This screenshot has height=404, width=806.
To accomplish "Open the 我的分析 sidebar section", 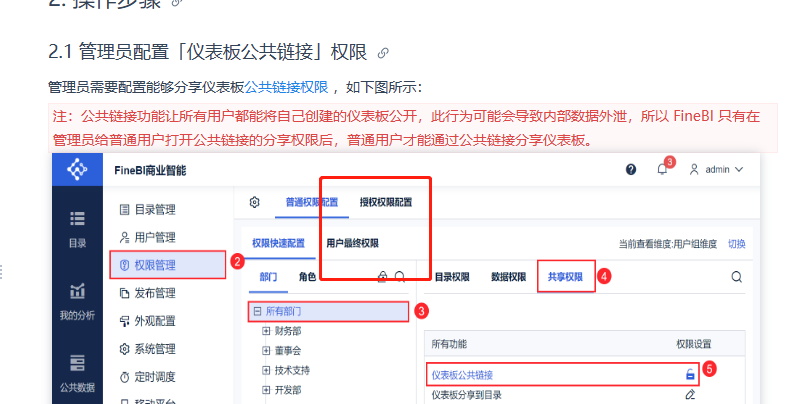I will 77,302.
